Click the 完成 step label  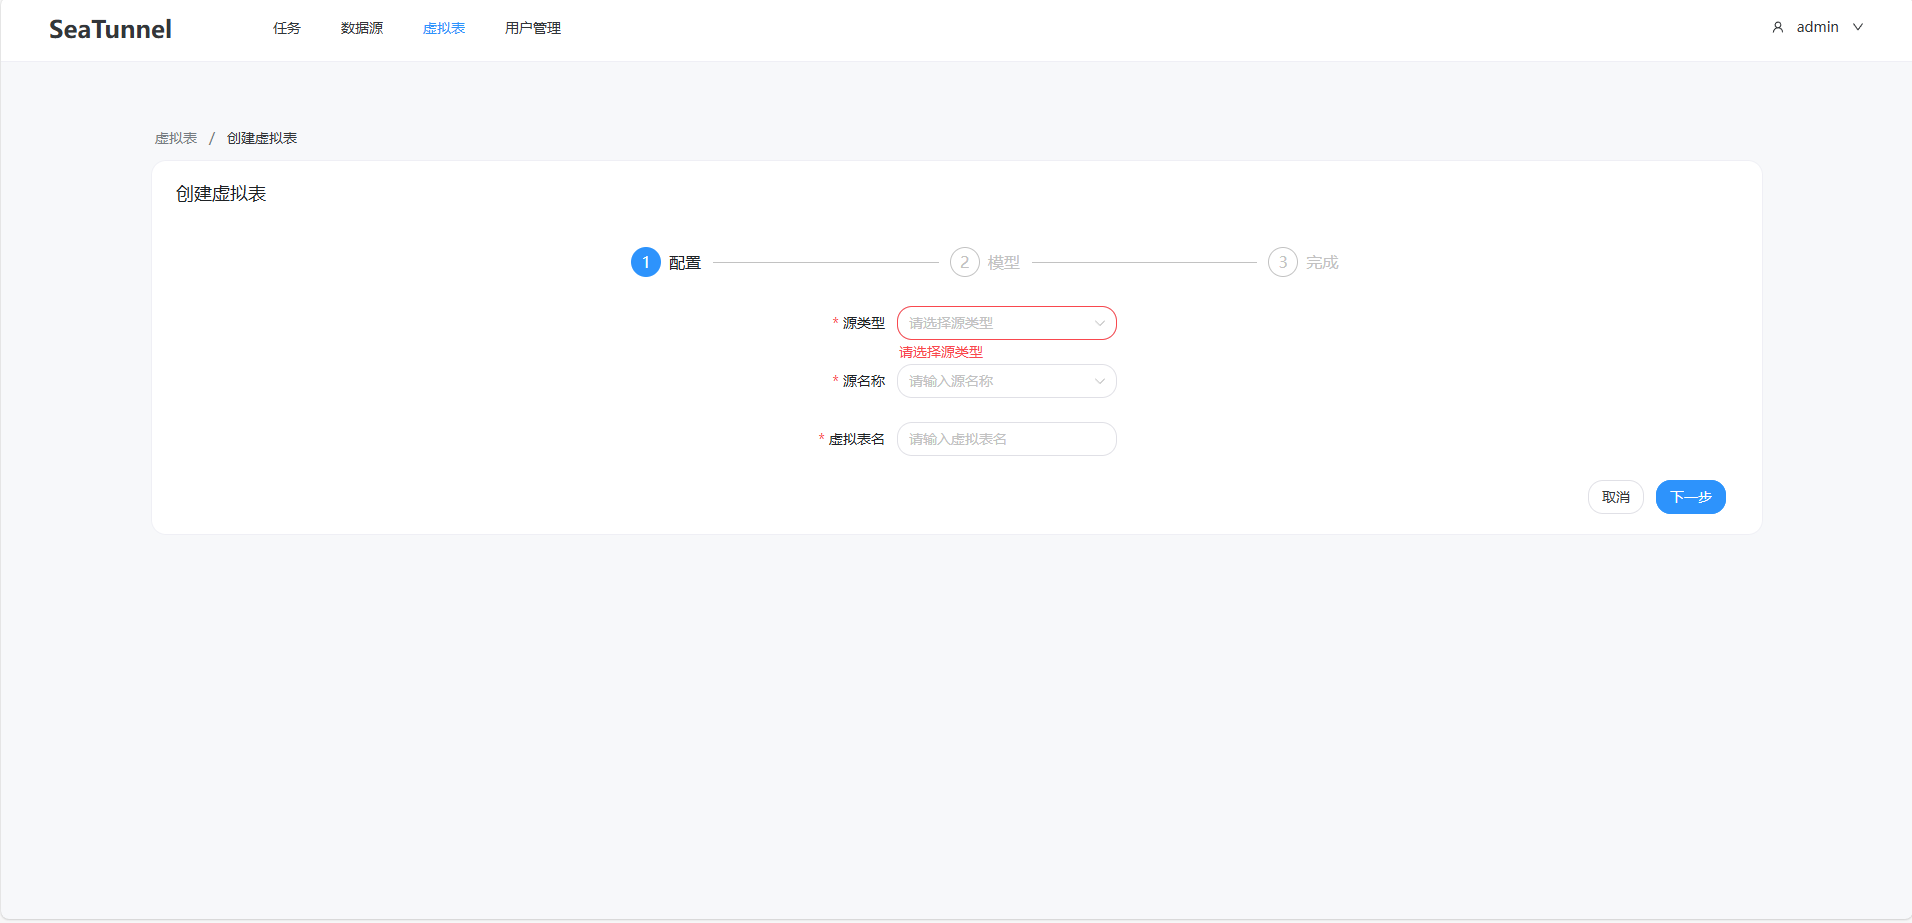(x=1322, y=262)
